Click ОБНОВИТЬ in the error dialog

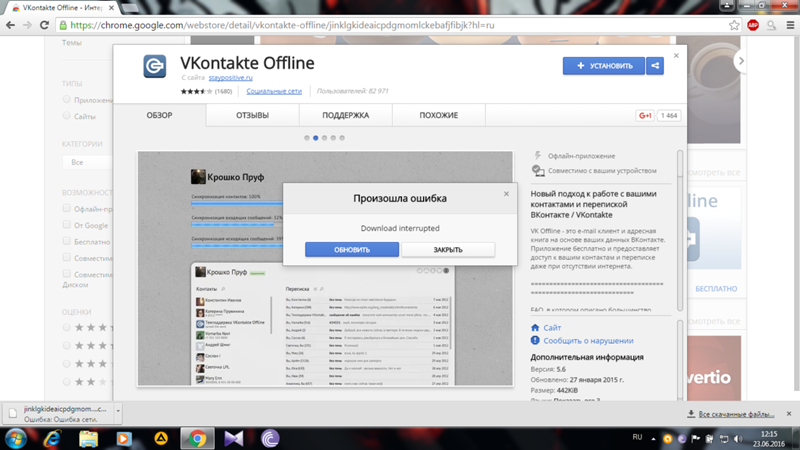[x=352, y=249]
